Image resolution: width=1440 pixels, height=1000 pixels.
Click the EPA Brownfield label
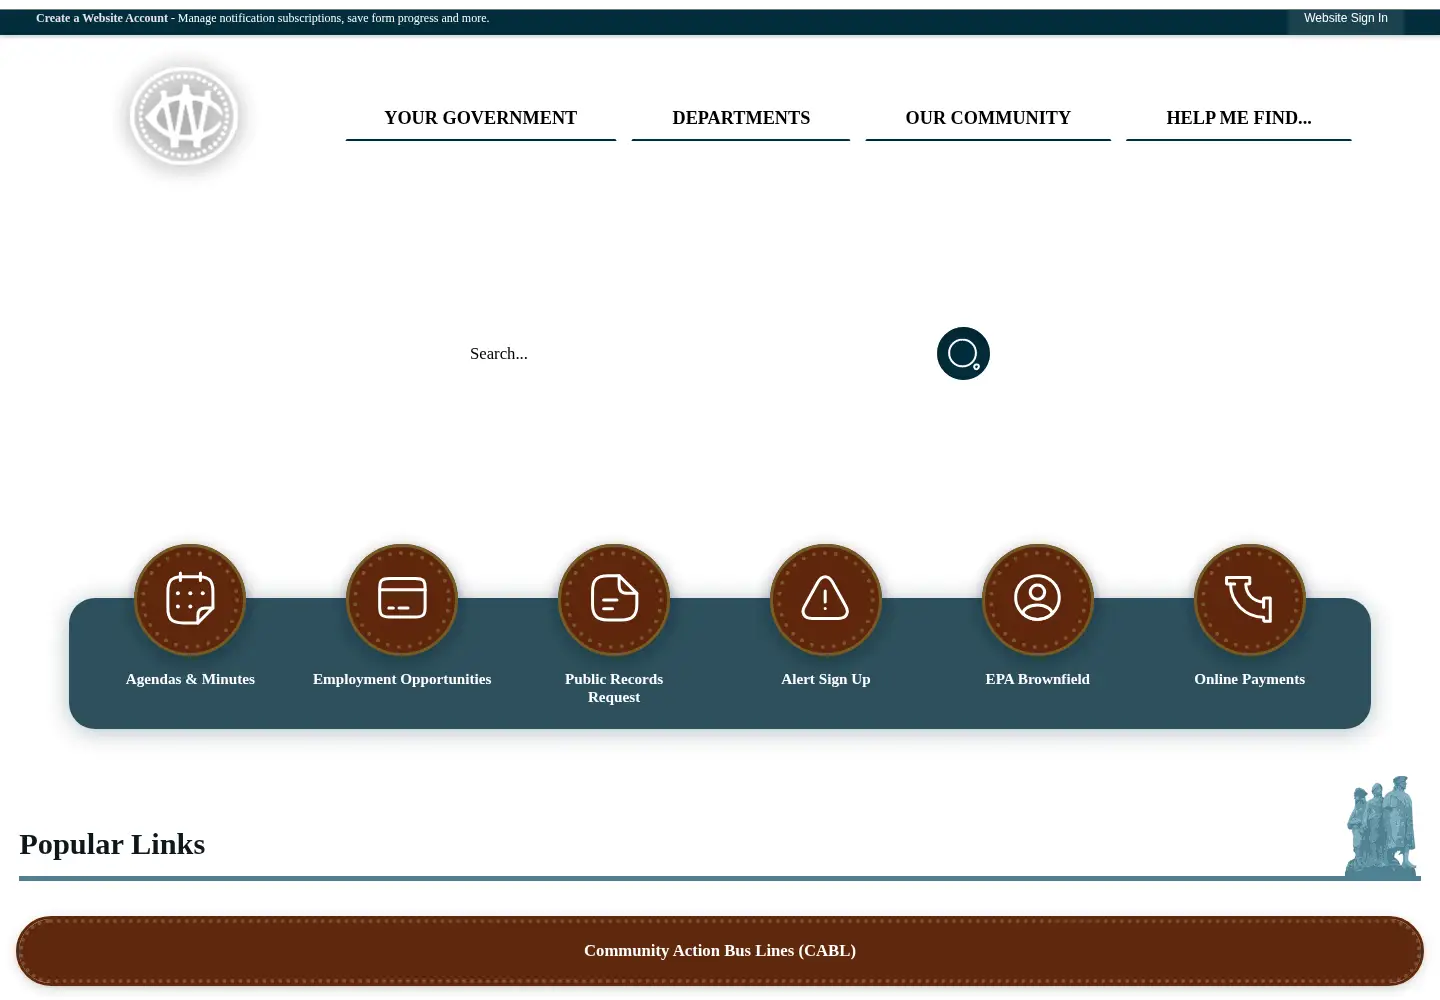tap(1038, 679)
